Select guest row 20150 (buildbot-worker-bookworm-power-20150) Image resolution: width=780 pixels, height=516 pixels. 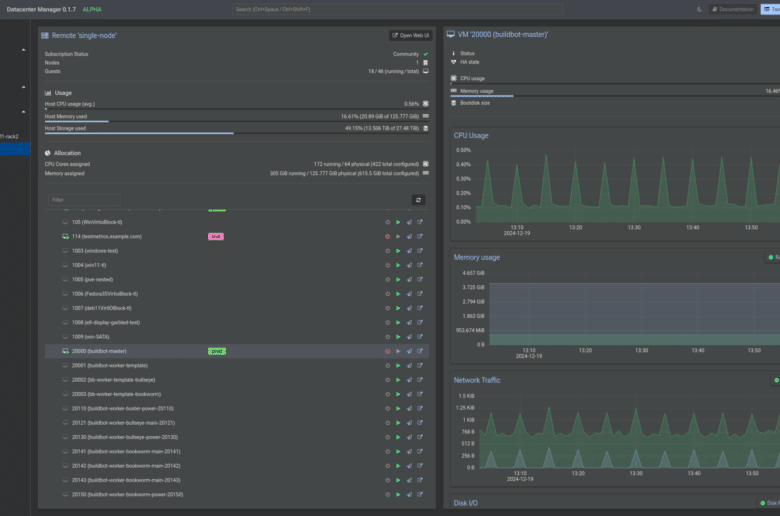(x=237, y=495)
